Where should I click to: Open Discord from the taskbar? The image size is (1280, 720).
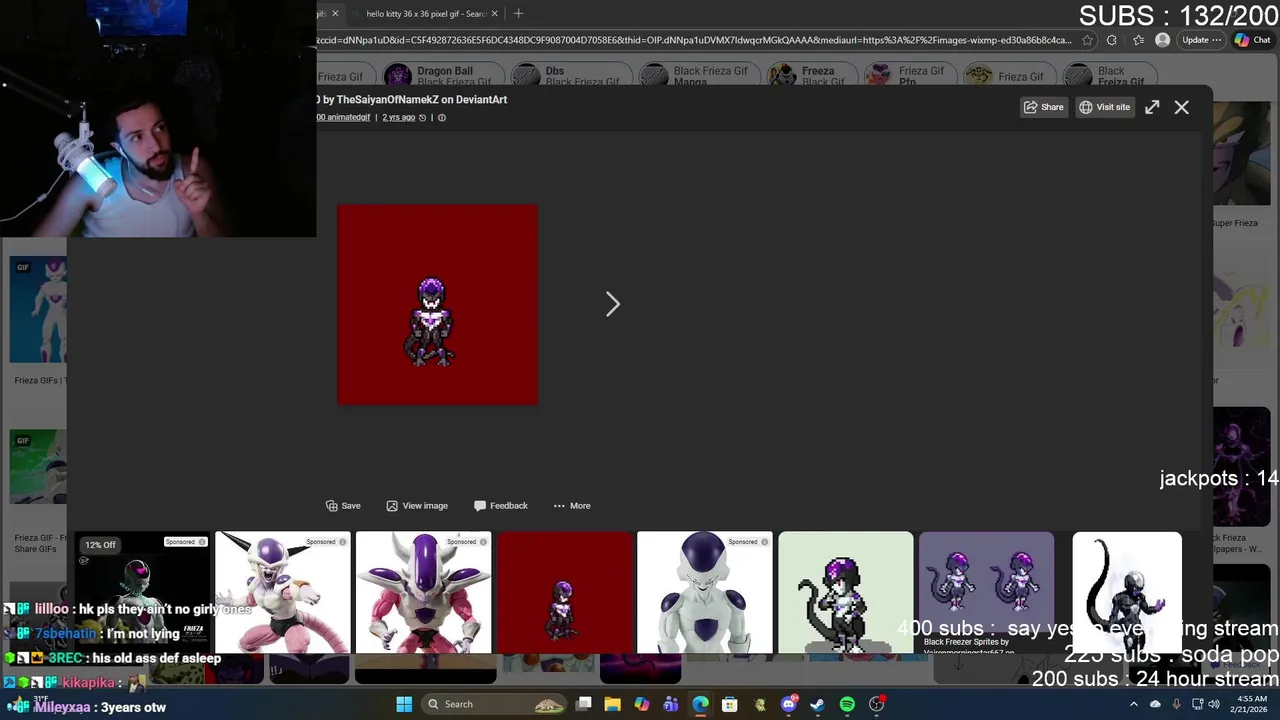(788, 704)
